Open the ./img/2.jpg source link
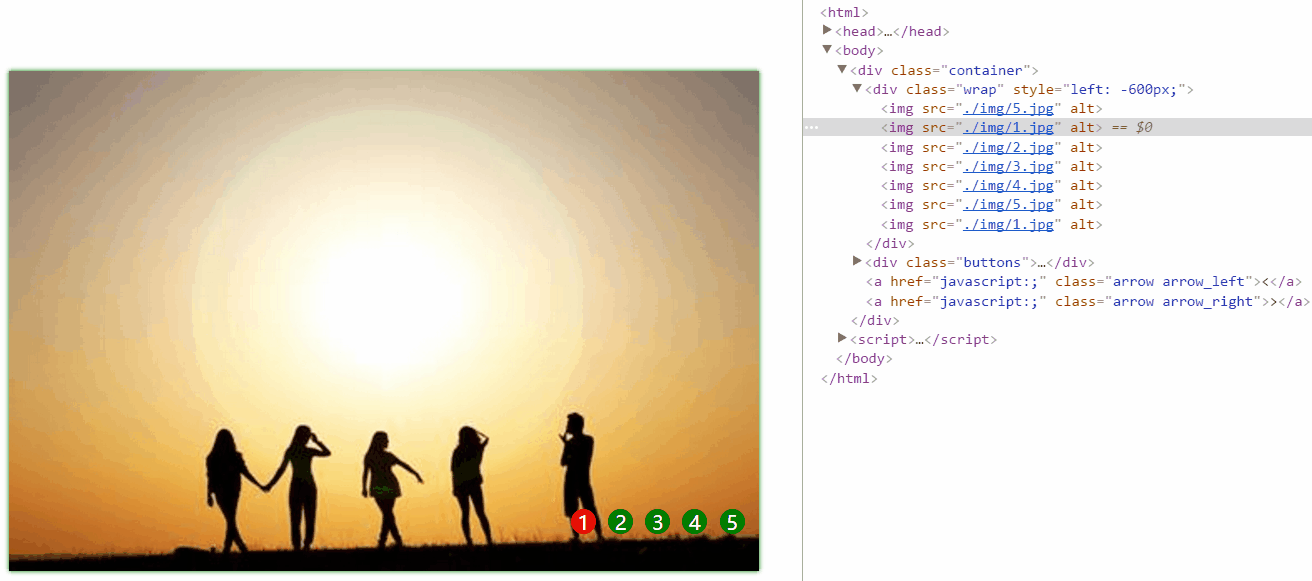This screenshot has width=1312, height=581. [x=1008, y=147]
